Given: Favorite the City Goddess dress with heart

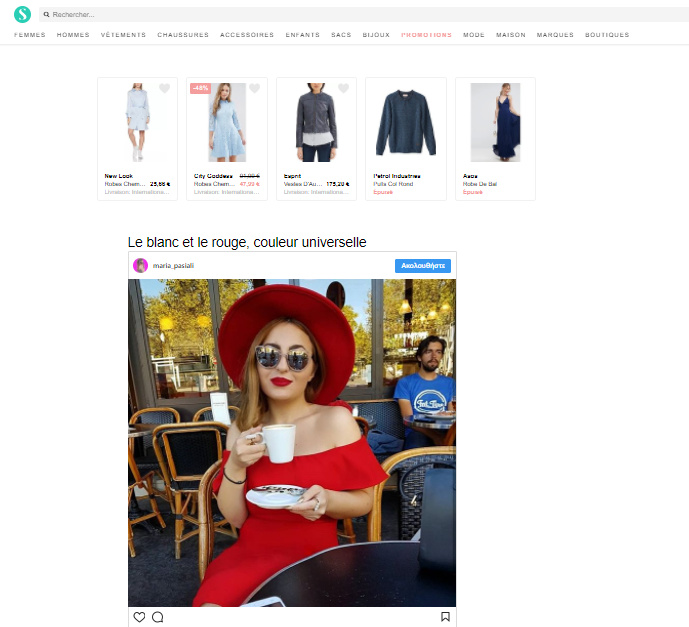Looking at the screenshot, I should pos(254,89).
